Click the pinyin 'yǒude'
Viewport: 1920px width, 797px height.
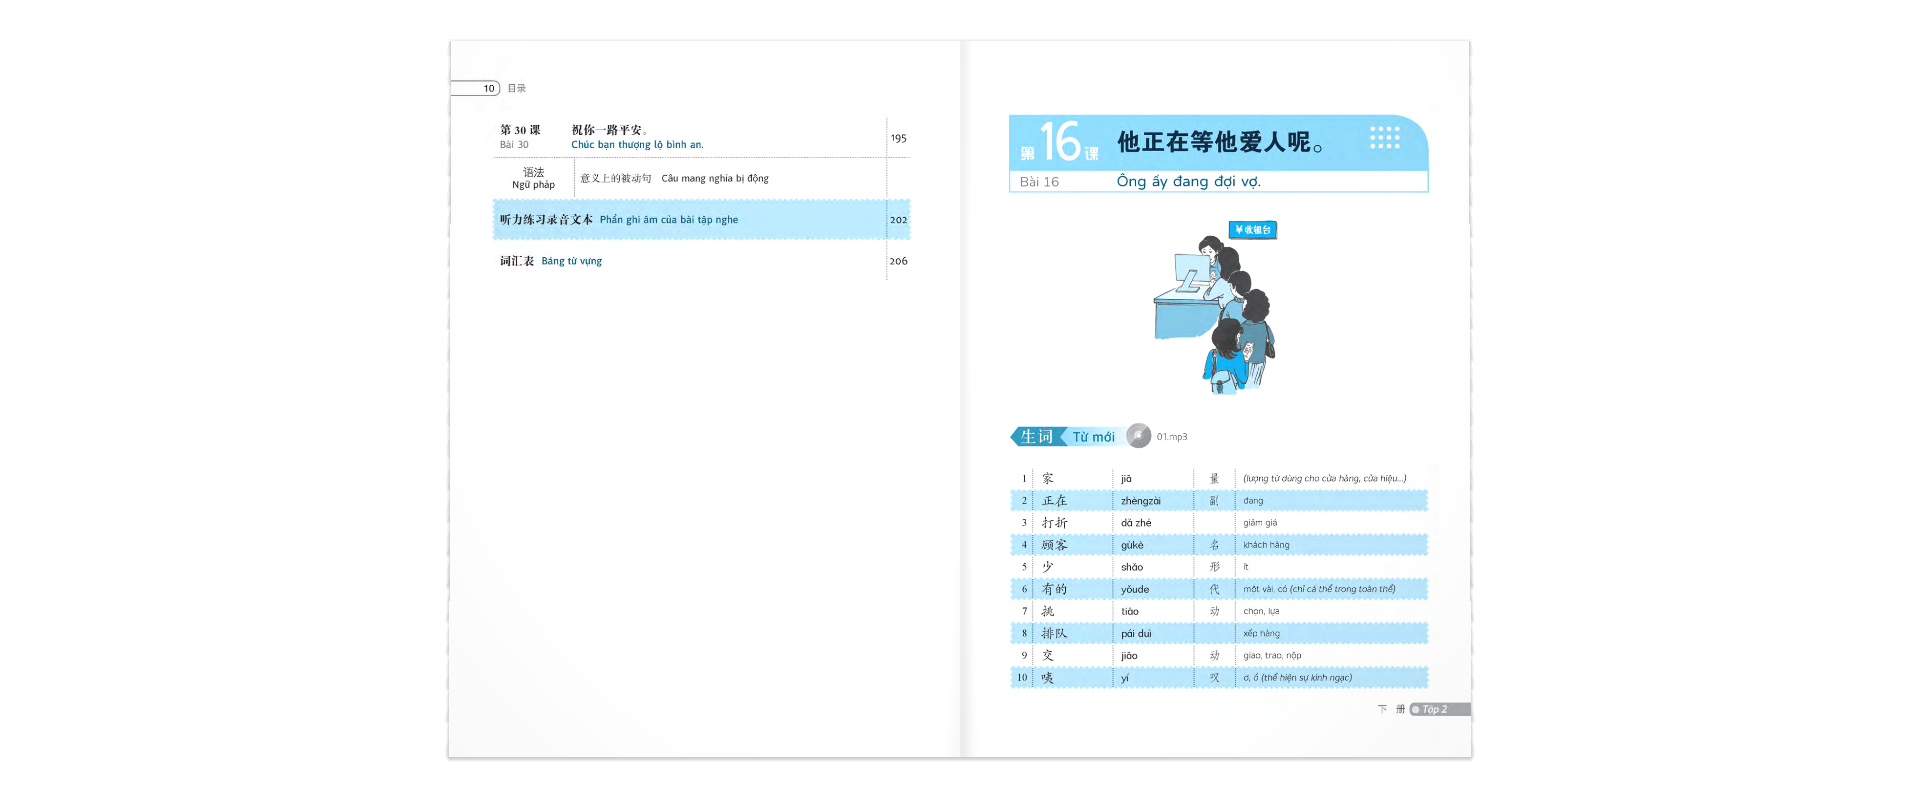click(1135, 589)
